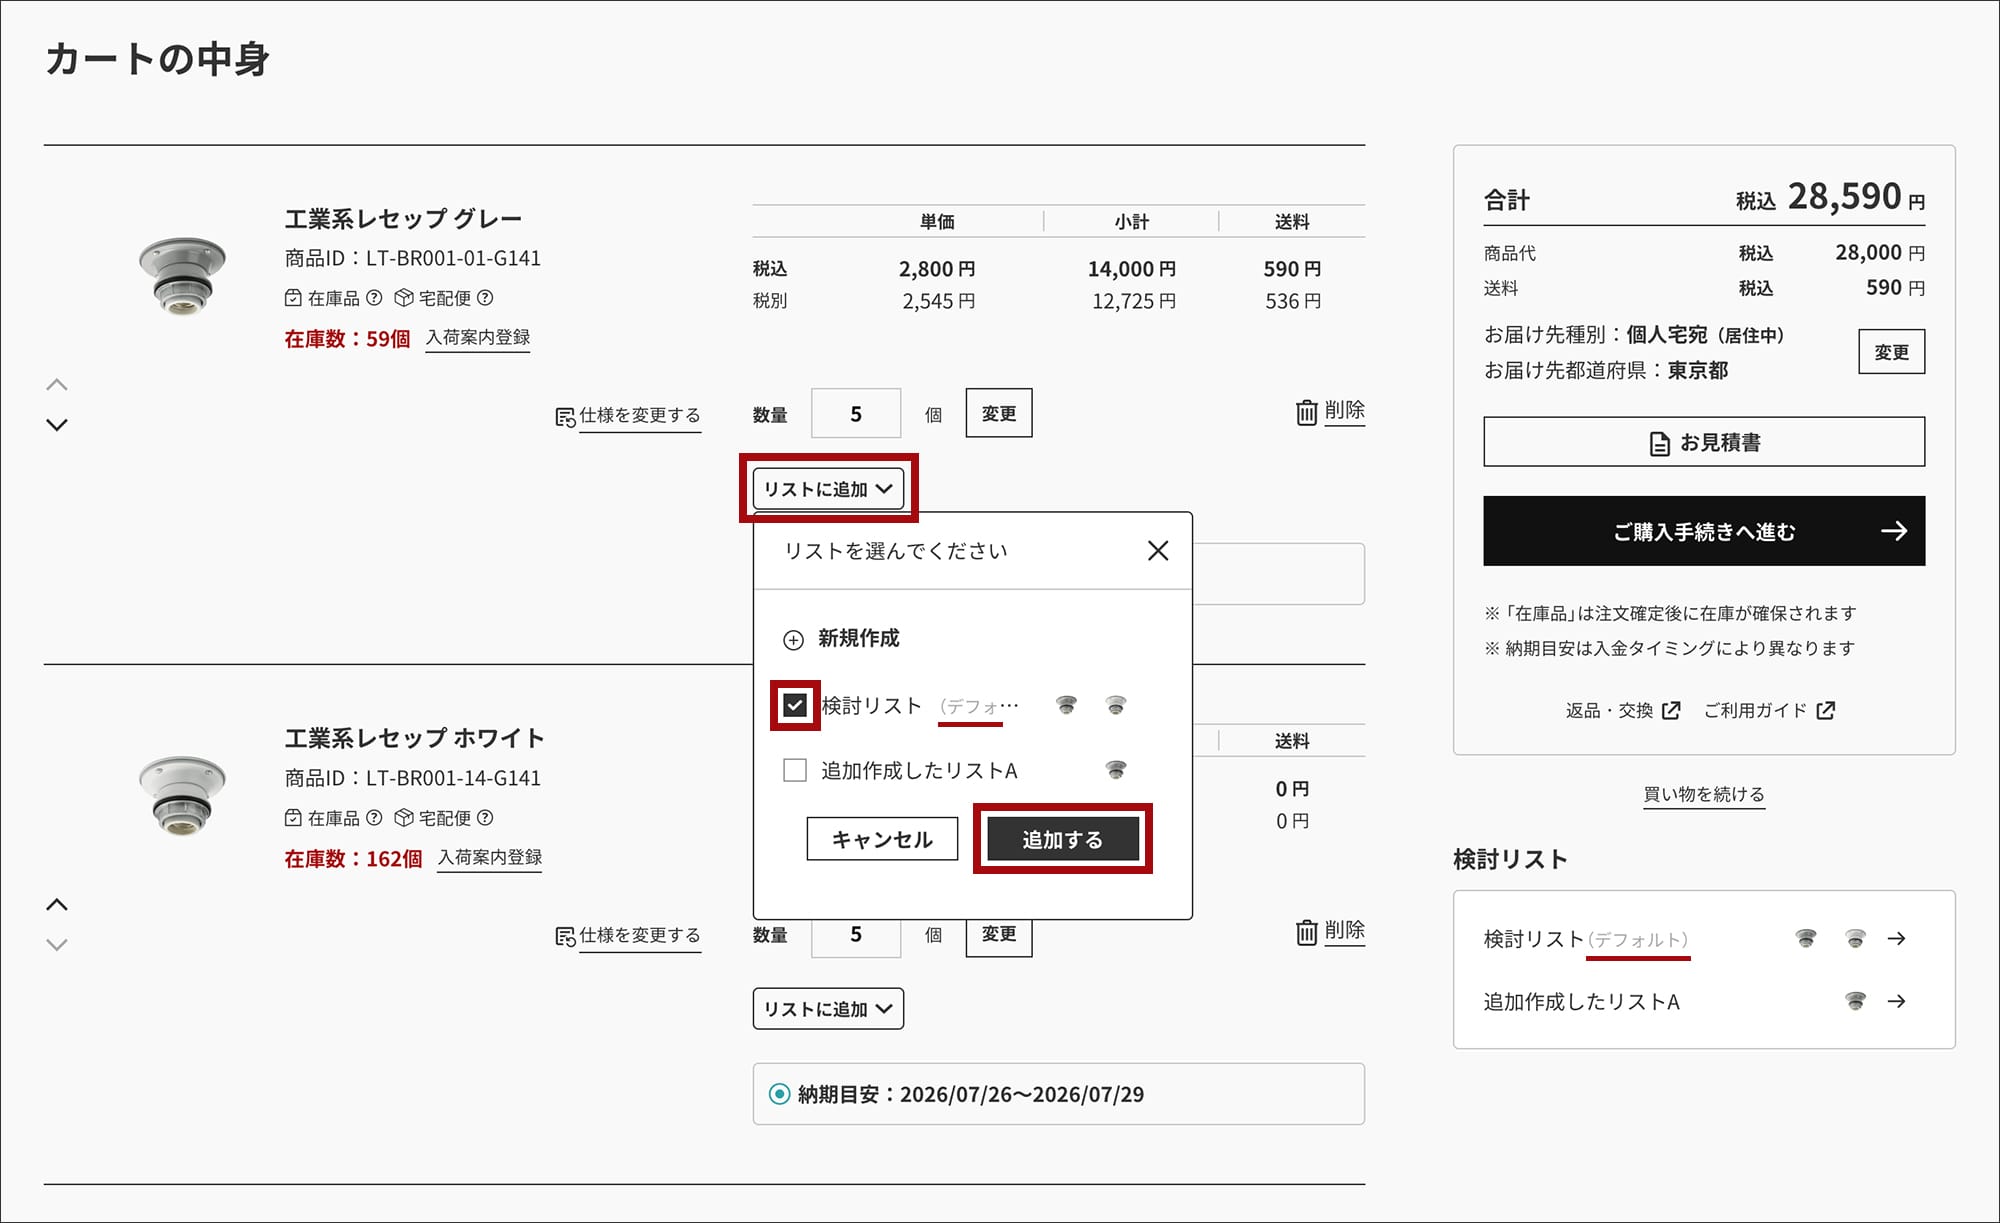Click trash icon to delete ホワイト item

[1307, 932]
